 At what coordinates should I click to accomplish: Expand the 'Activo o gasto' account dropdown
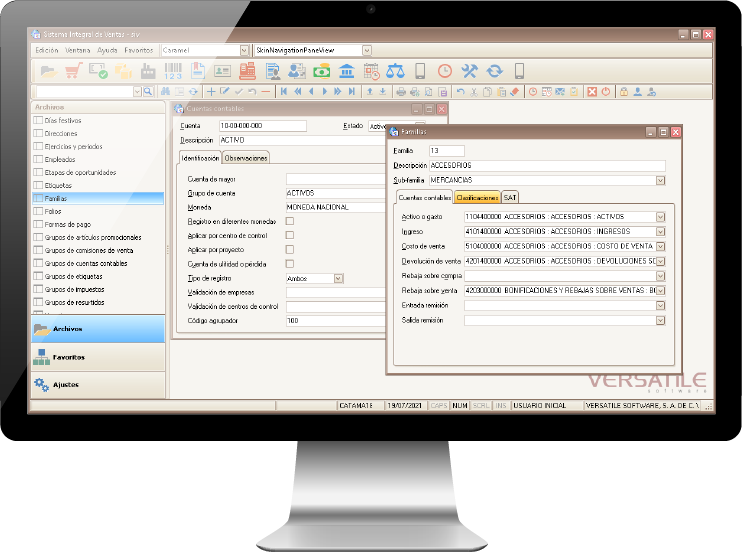pos(660,217)
